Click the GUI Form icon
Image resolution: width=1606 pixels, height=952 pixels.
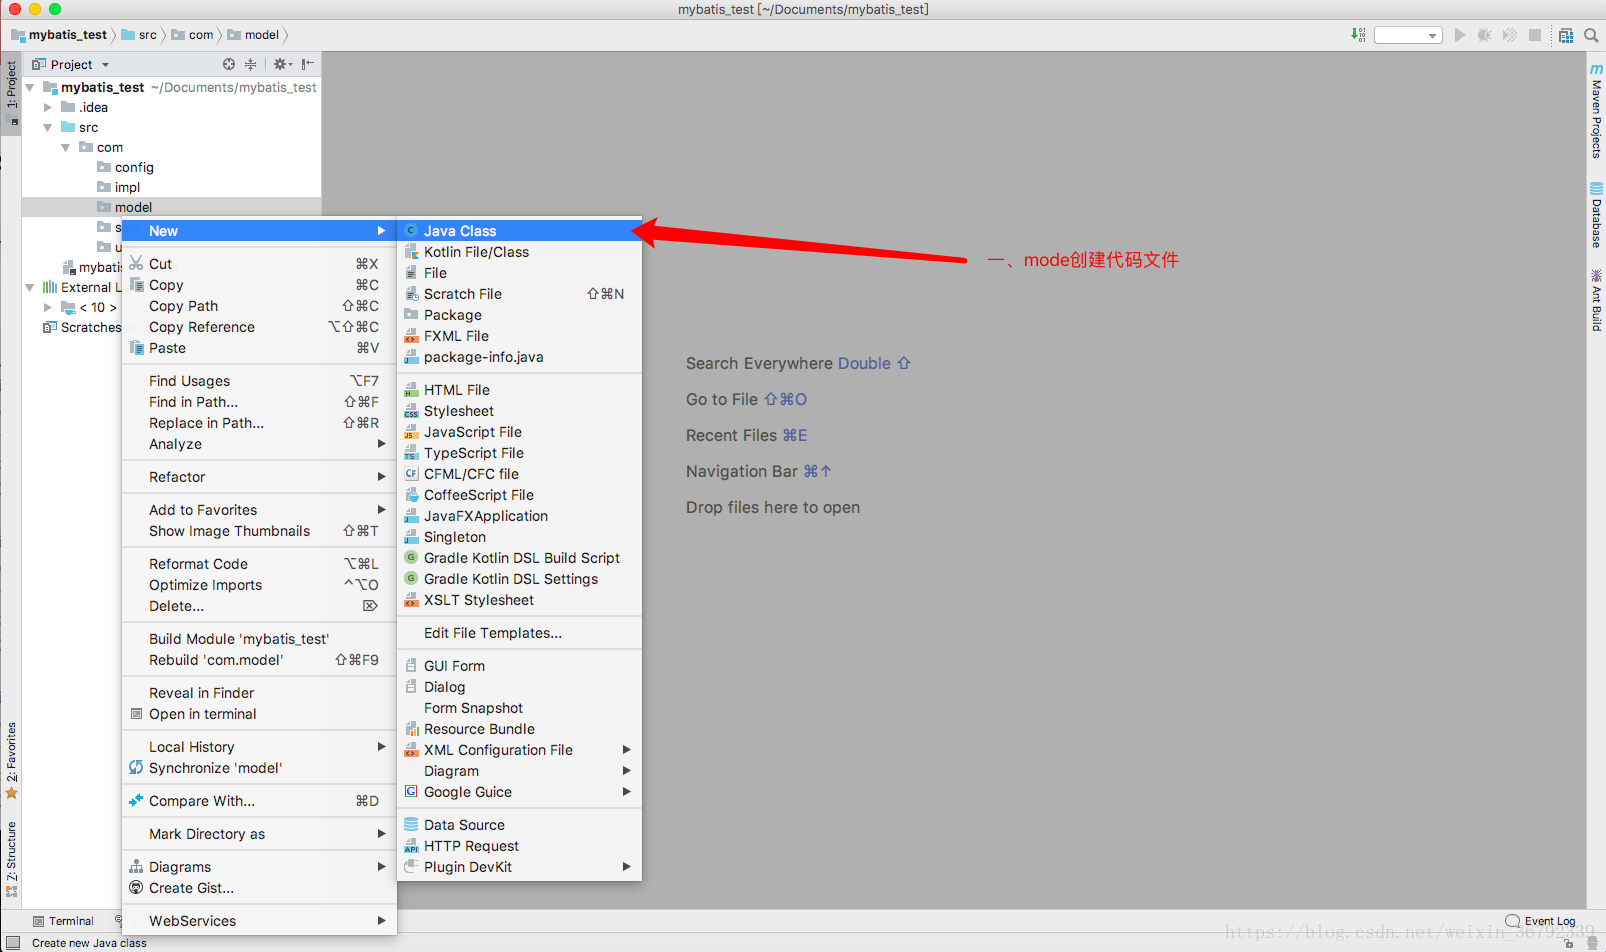coord(411,666)
